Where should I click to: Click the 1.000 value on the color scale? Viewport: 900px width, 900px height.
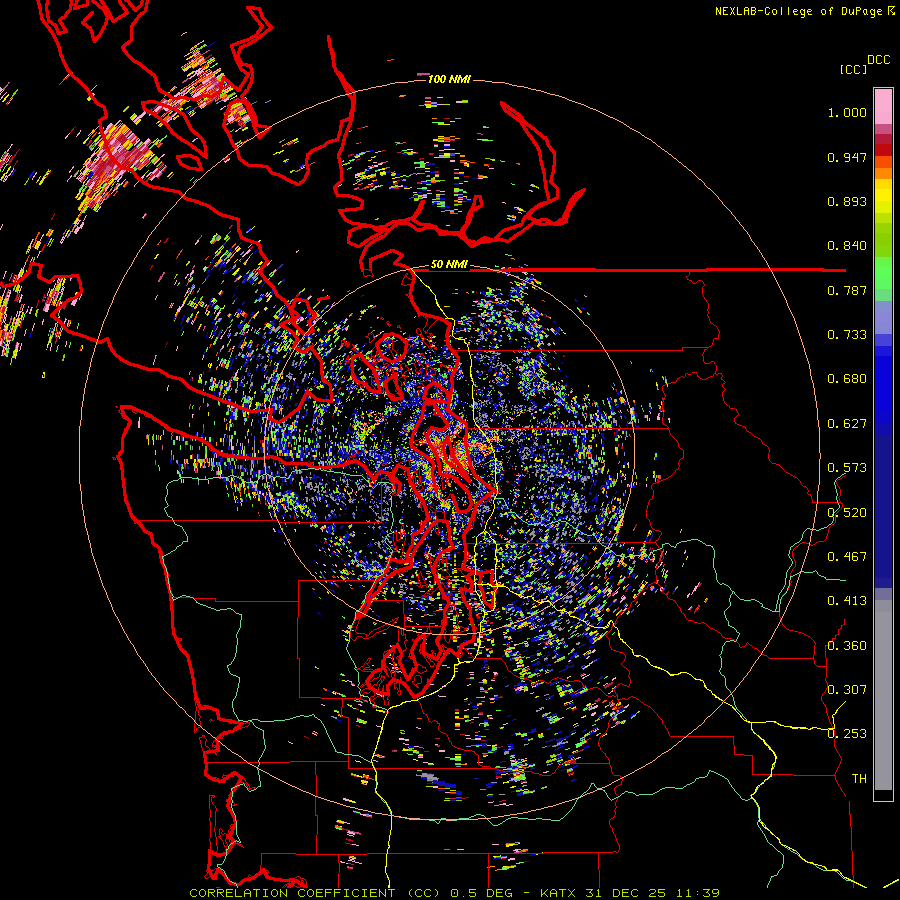click(847, 112)
